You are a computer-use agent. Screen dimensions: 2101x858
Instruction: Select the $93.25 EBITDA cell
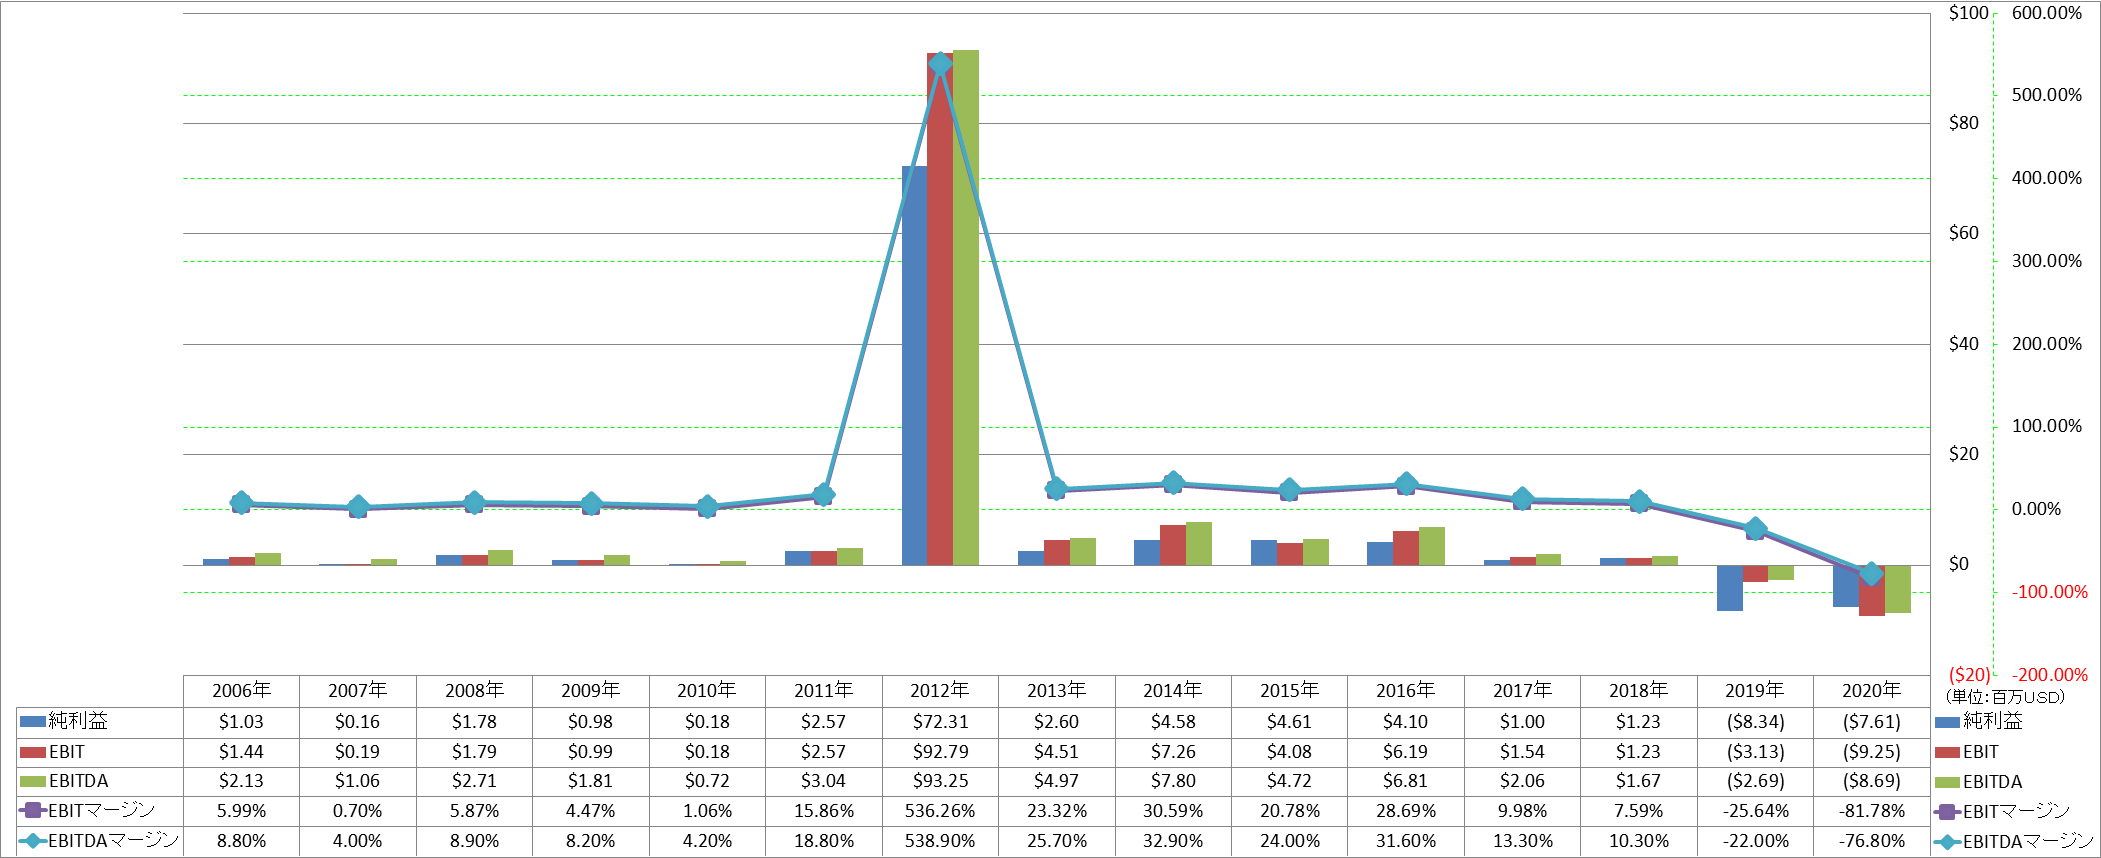tap(940, 781)
